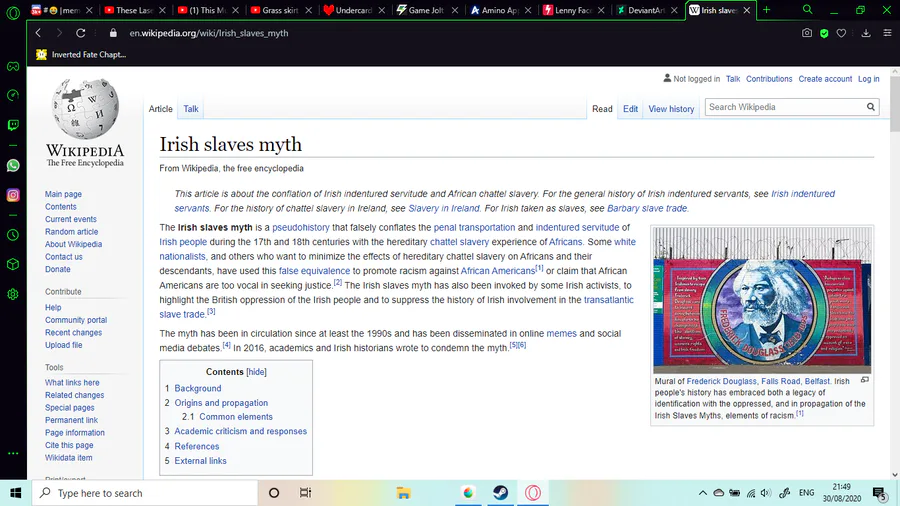Click the Wikipedia globe logo
Image resolution: width=900 pixels, height=506 pixels.
click(x=85, y=122)
